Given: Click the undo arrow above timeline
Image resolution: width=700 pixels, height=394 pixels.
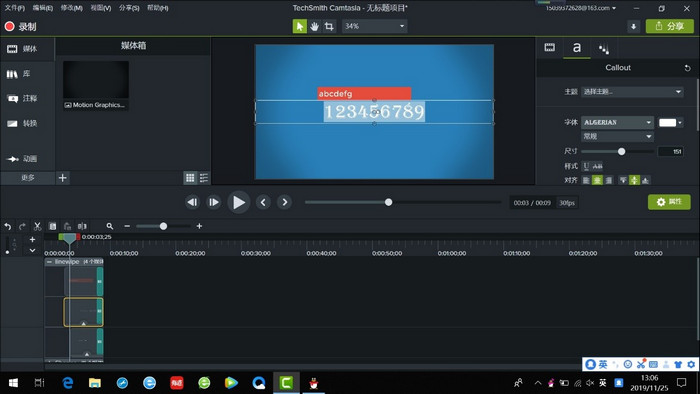Looking at the screenshot, I should tap(8, 226).
